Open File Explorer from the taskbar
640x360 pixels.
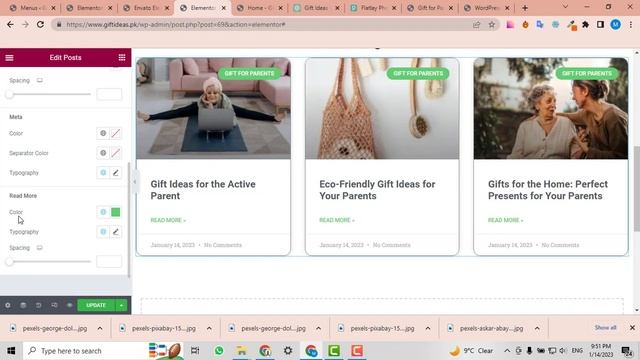[242, 351]
